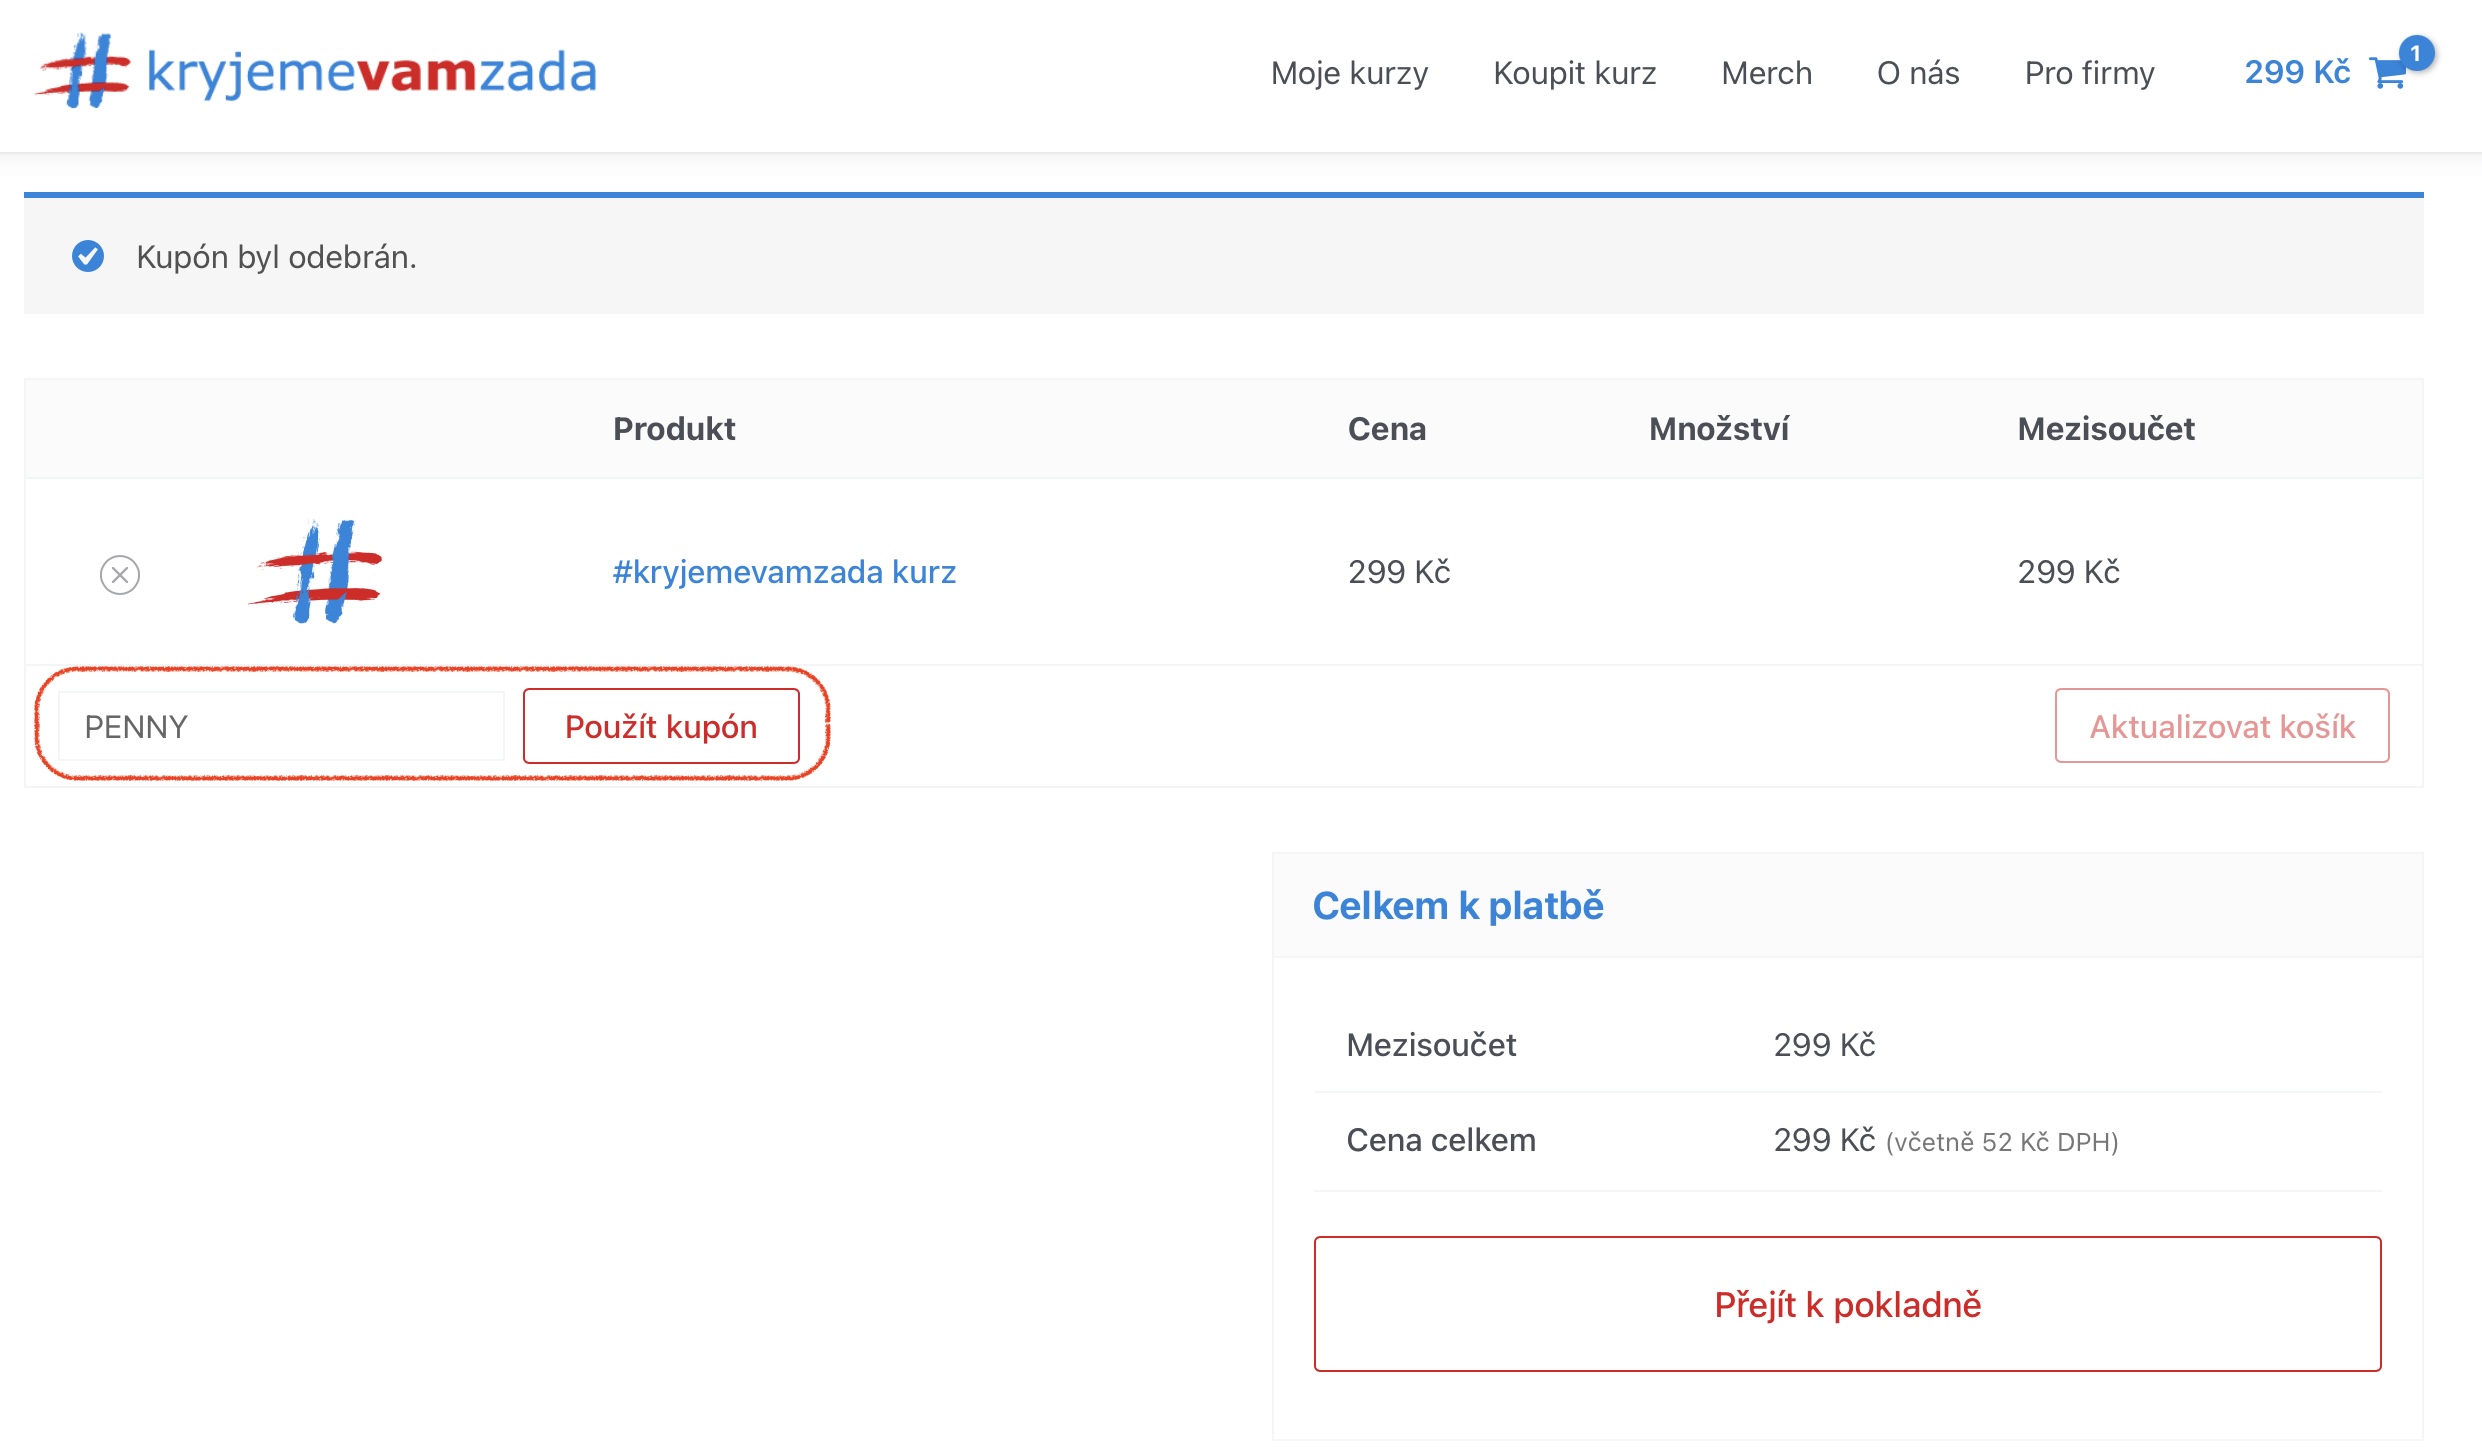The width and height of the screenshot is (2482, 1456).
Task: Apply the coupon with Použít kupón
Action: point(662,726)
